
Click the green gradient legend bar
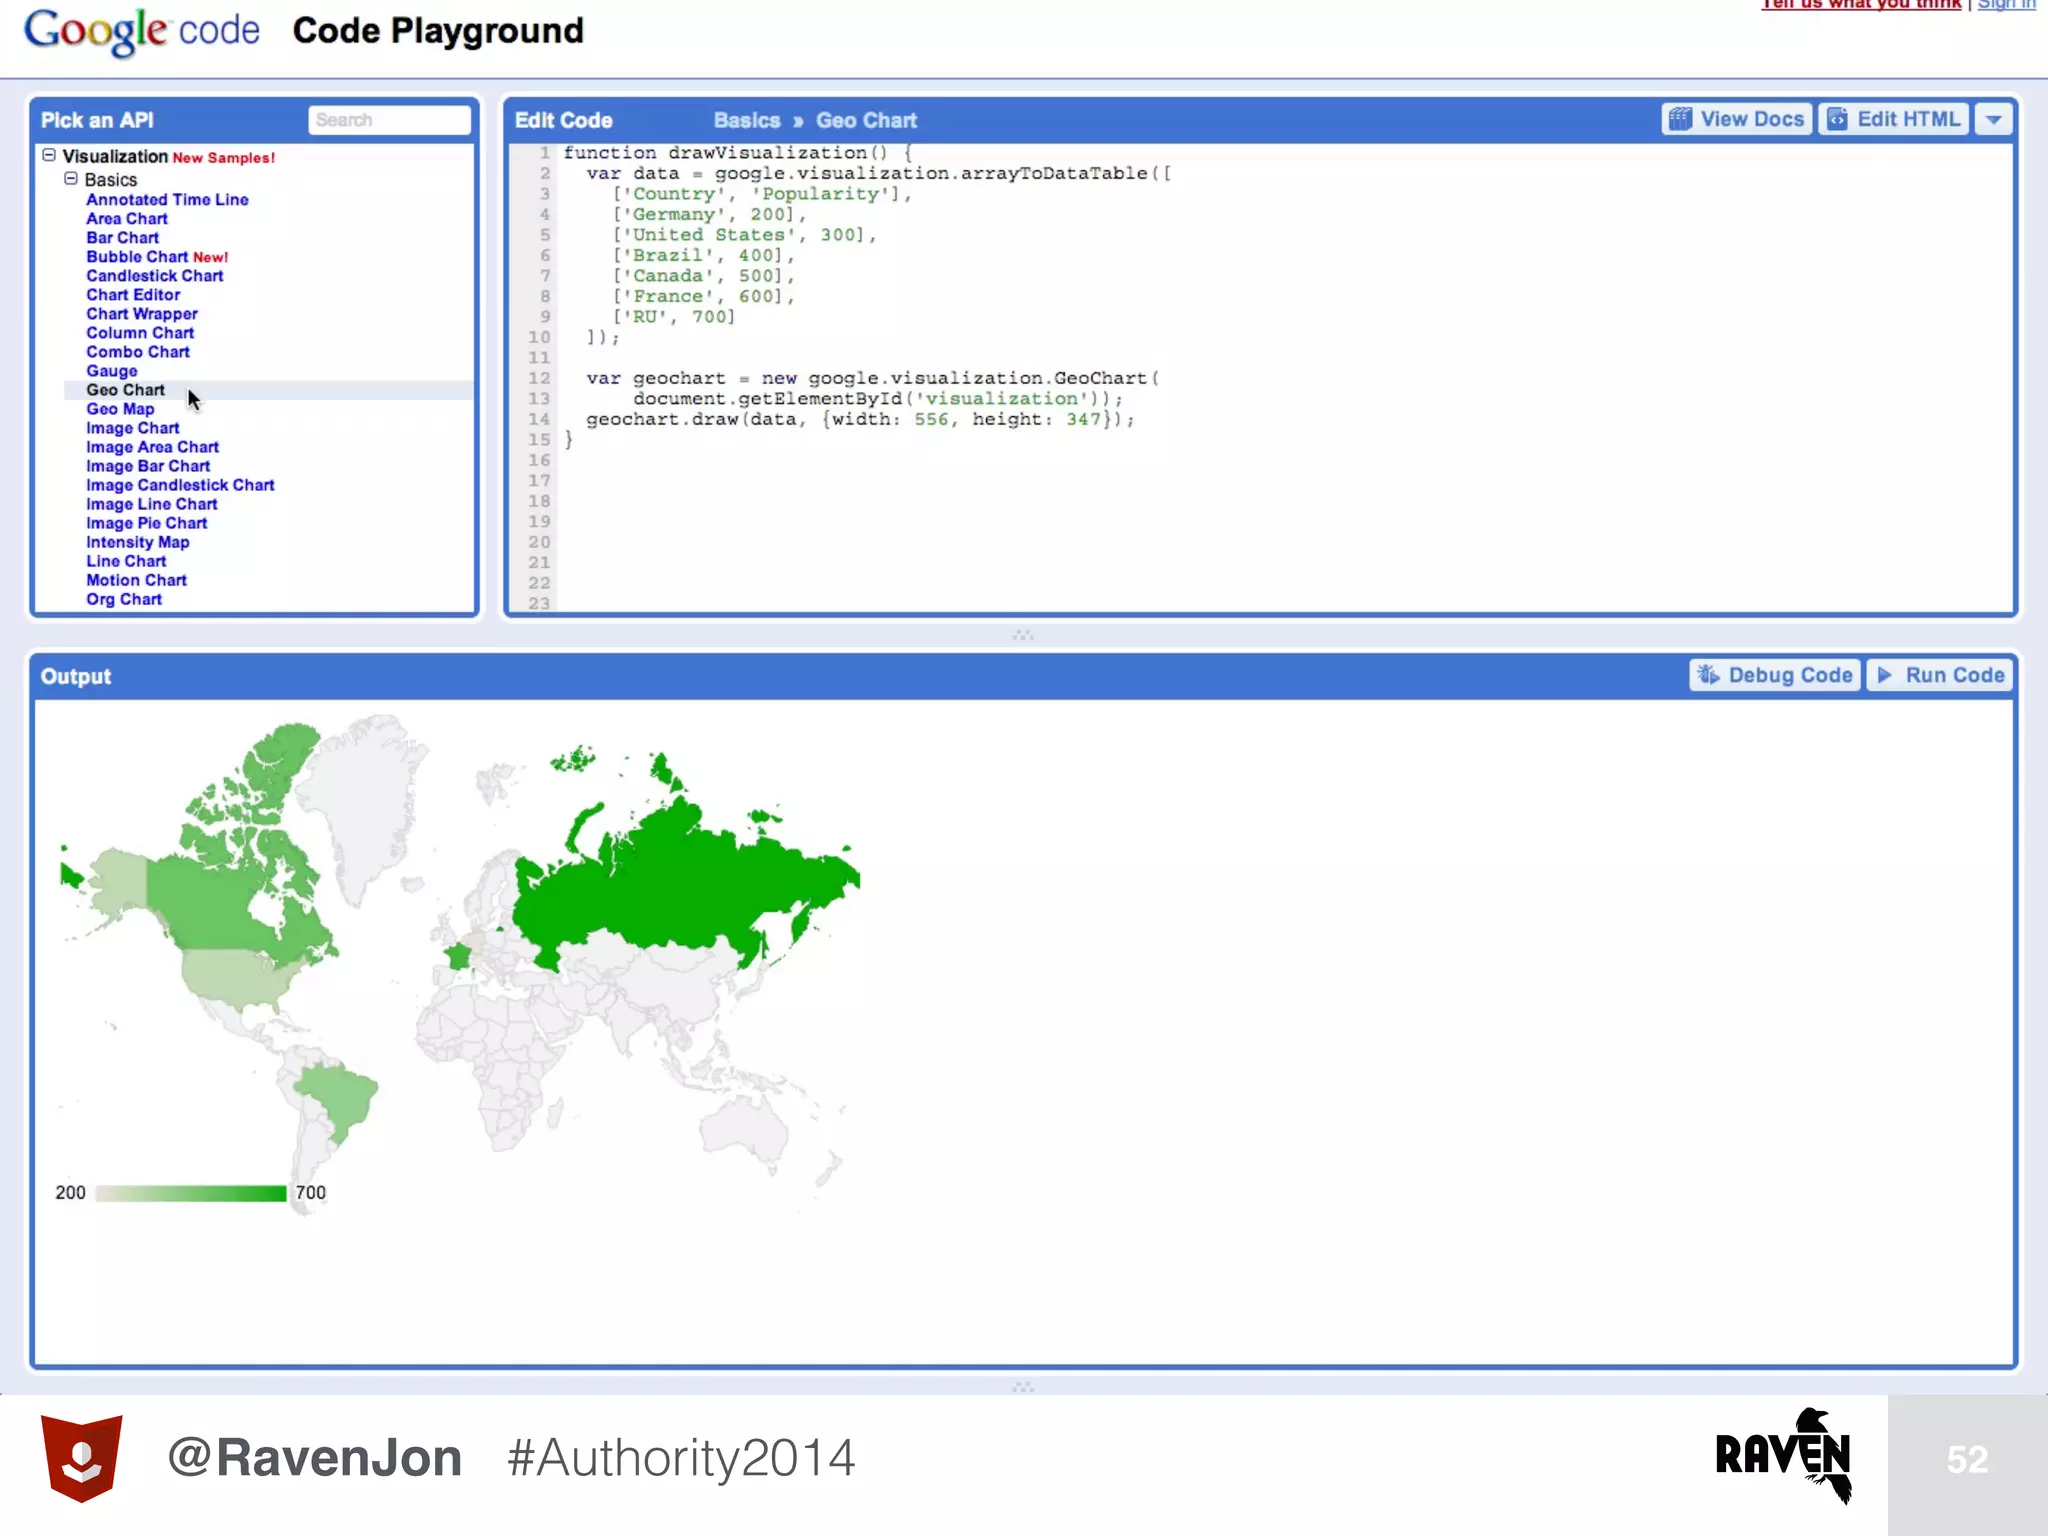(191, 1193)
